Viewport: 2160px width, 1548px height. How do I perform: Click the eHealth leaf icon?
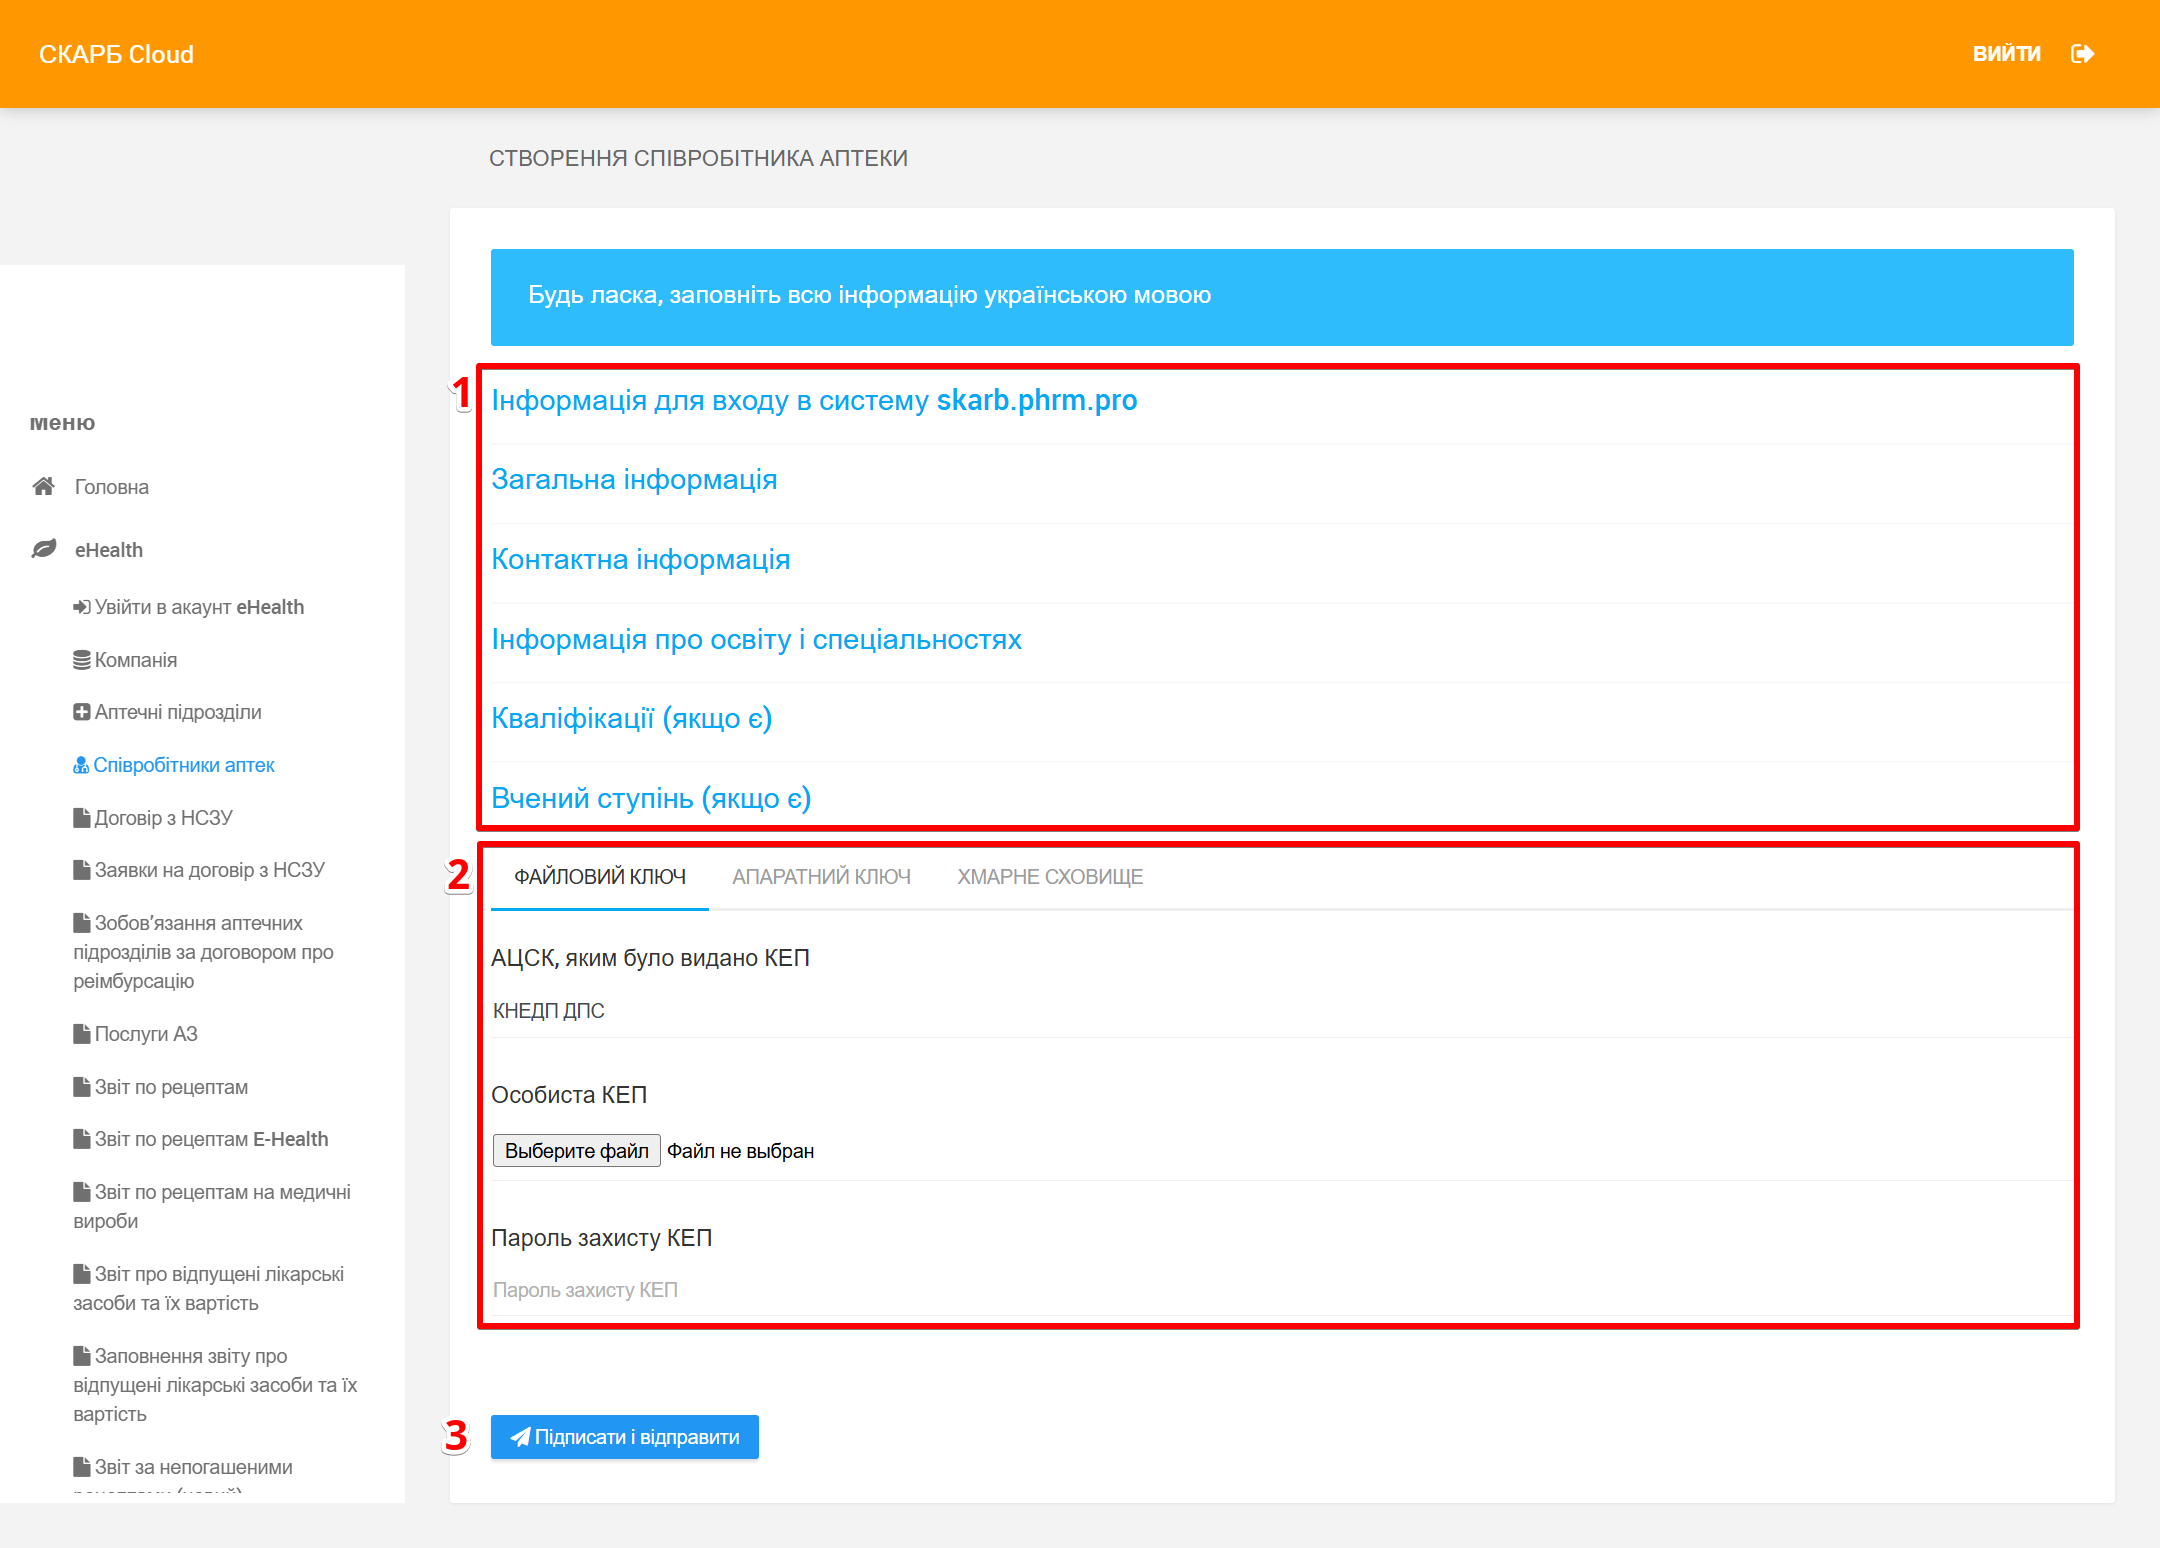click(43, 549)
